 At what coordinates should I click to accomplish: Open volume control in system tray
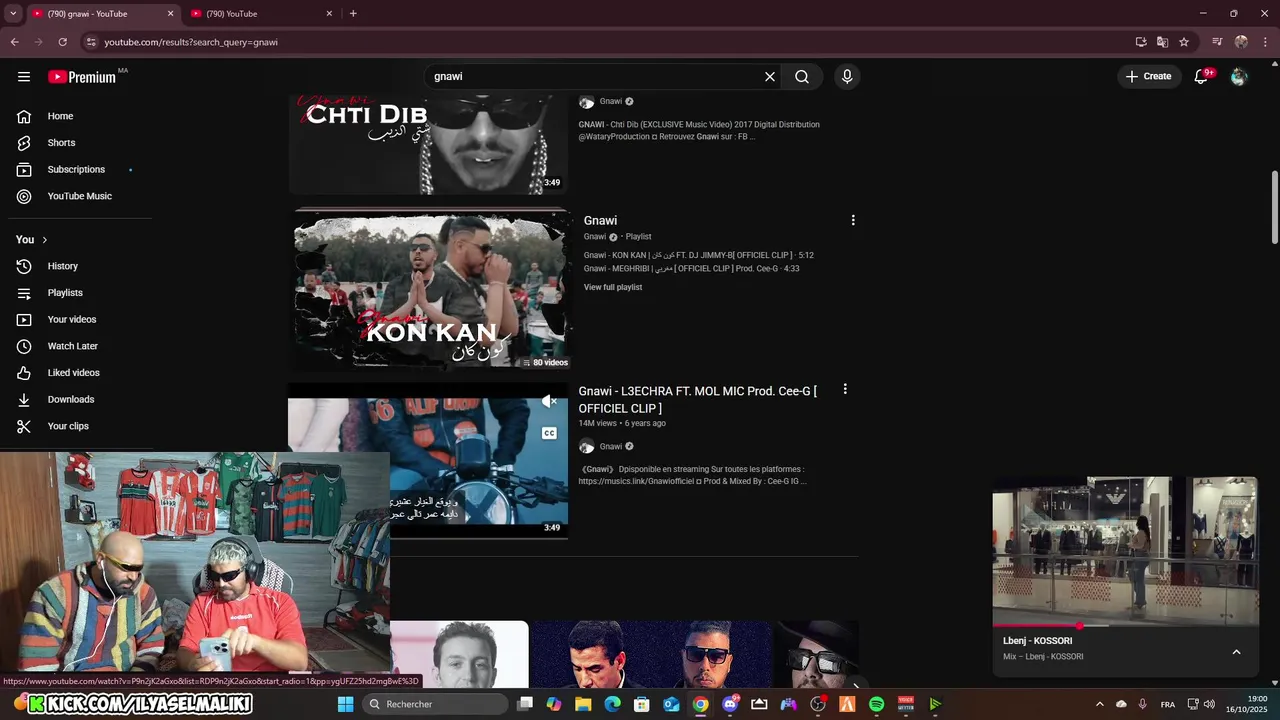click(1209, 704)
